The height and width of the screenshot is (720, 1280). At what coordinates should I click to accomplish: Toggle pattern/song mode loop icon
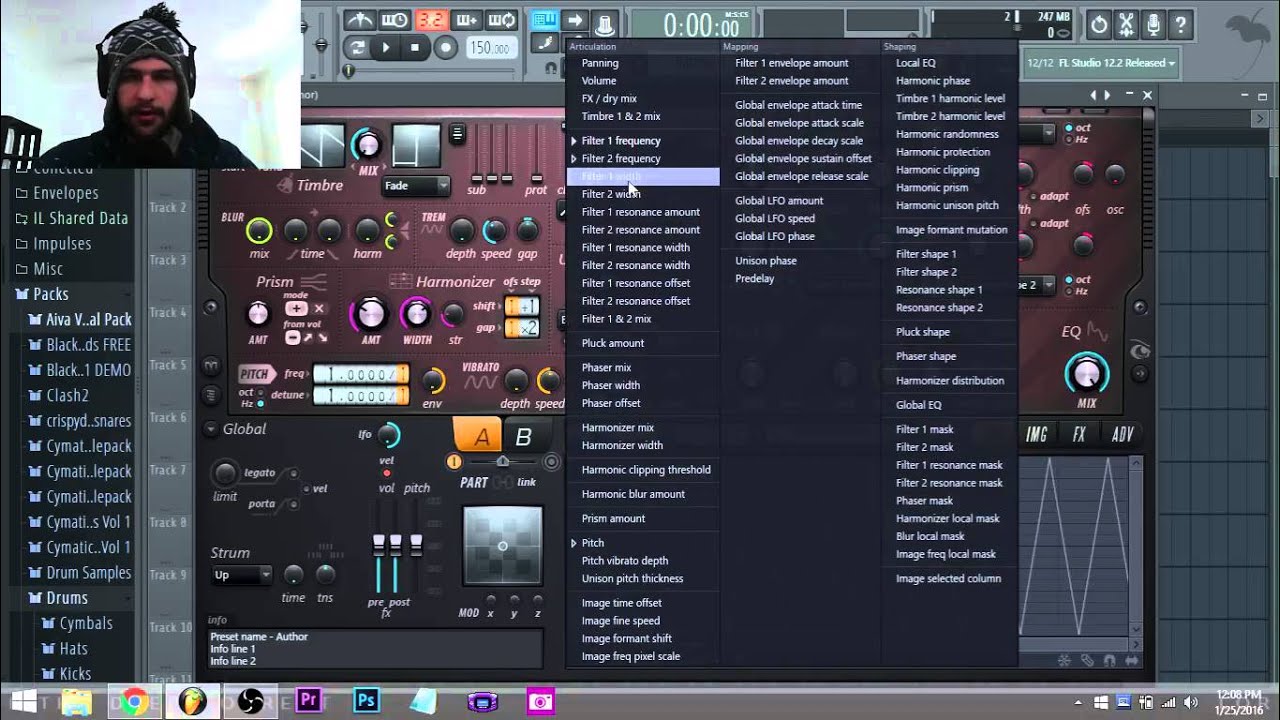[x=356, y=47]
